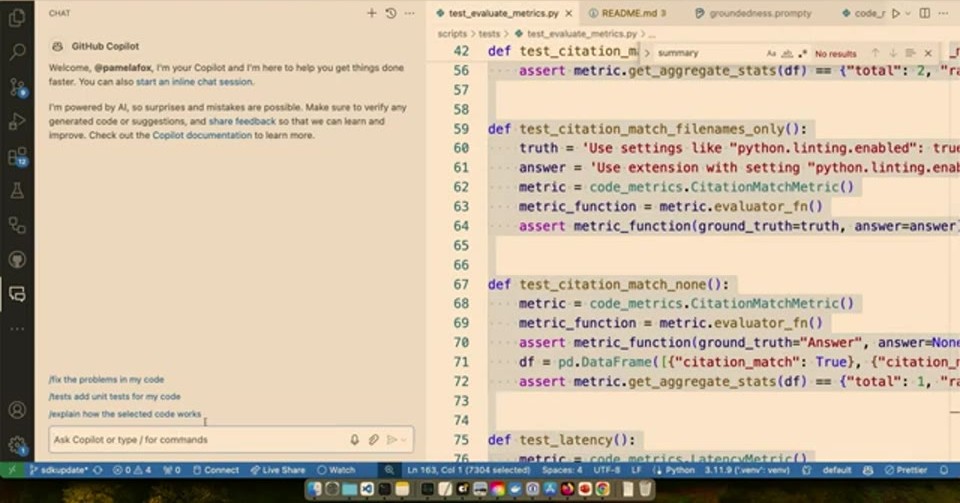
Task: Open errors and warnings status item
Action: pyautogui.click(x=132, y=470)
